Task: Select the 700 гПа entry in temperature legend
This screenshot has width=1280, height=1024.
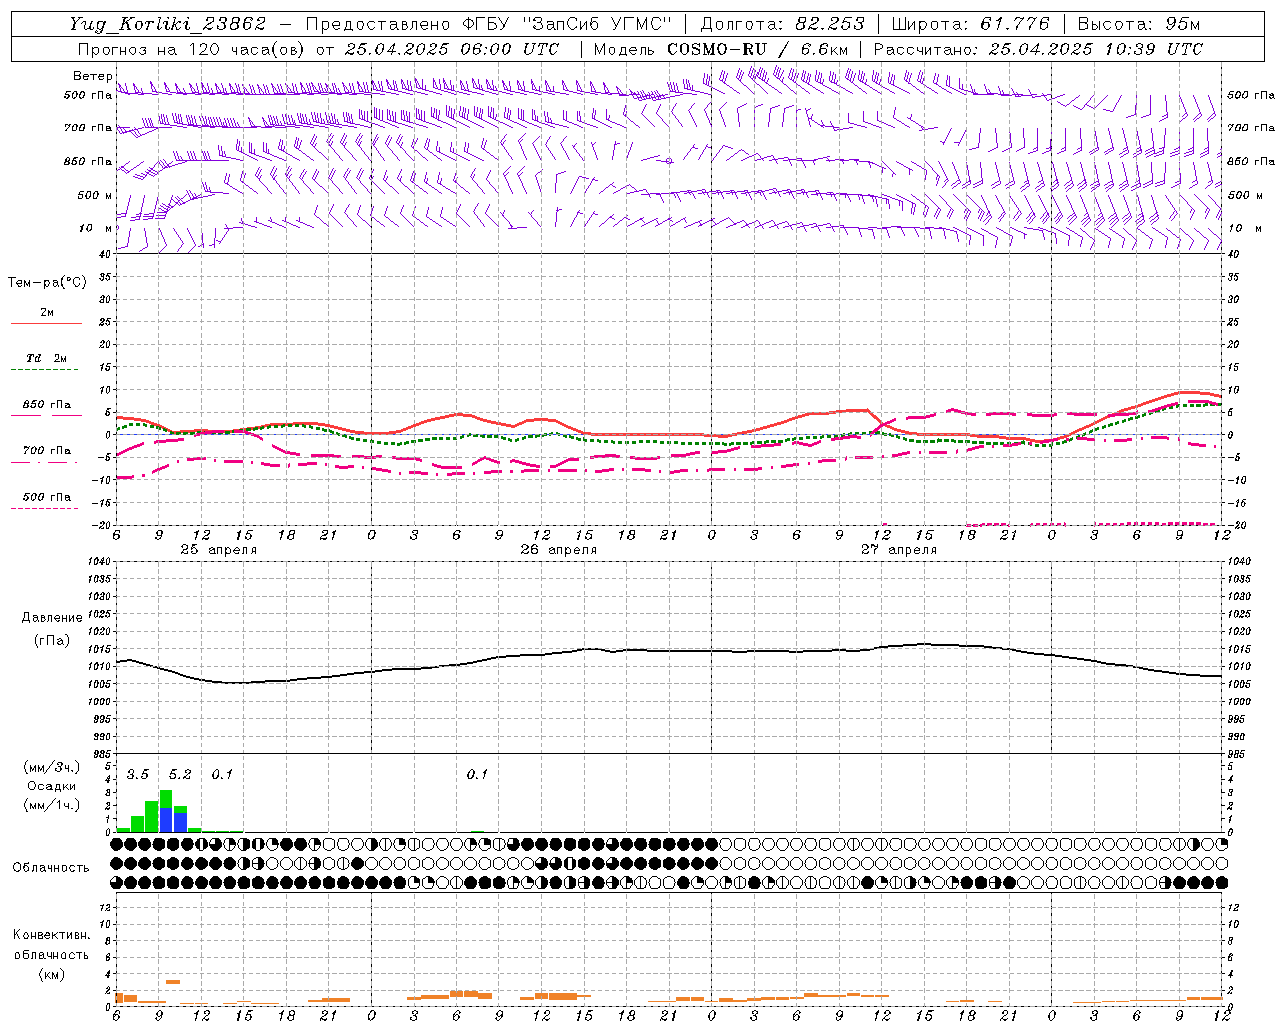Action: tap(47, 450)
